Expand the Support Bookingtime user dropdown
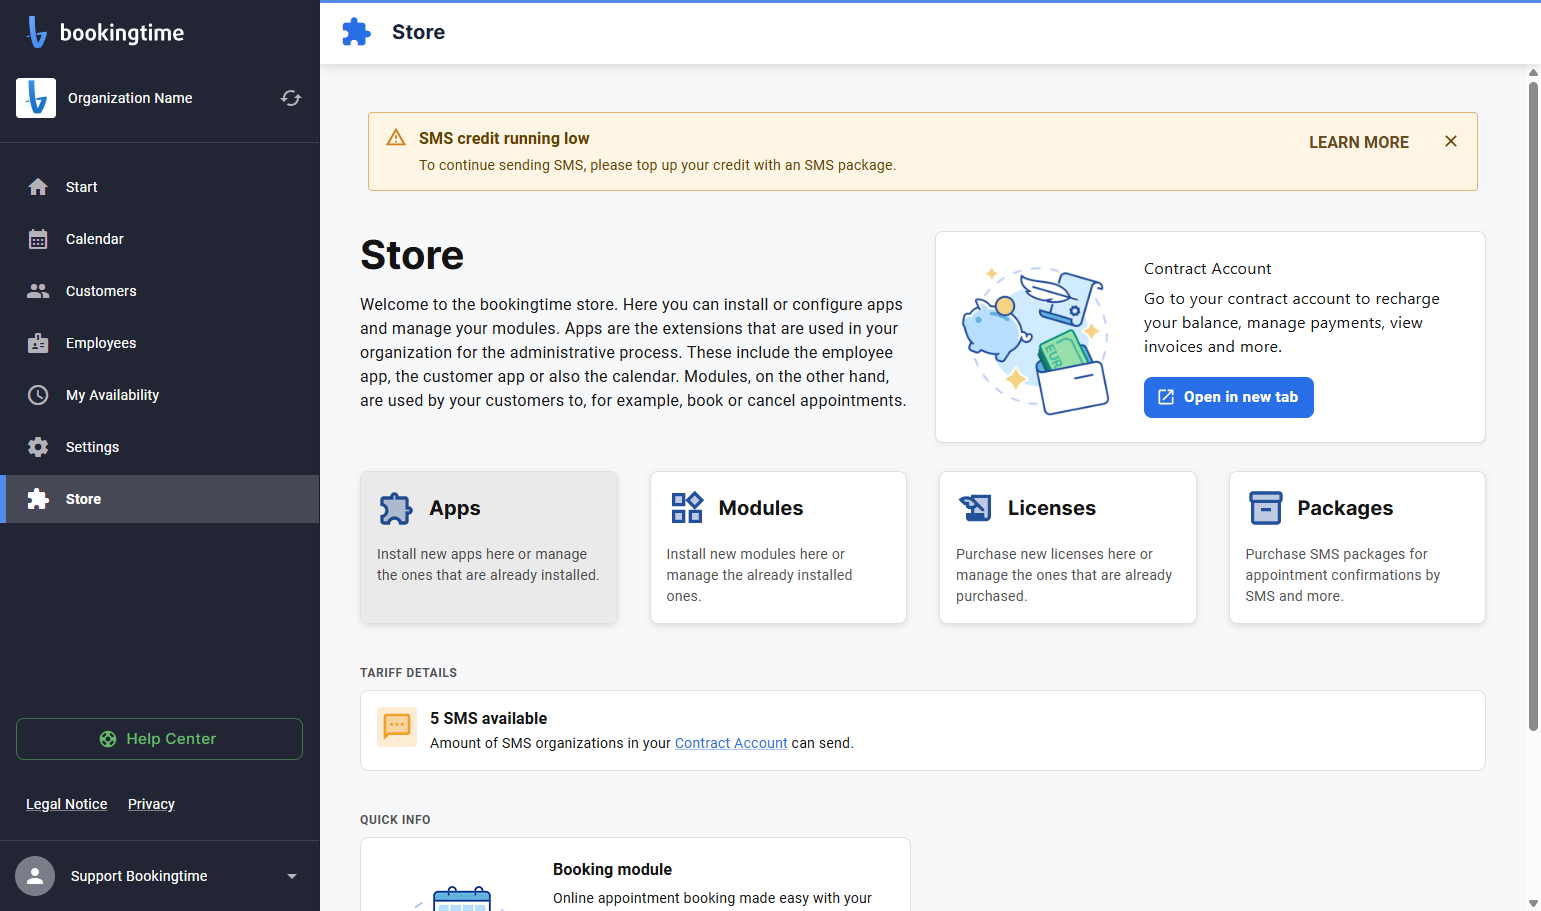Image resolution: width=1541 pixels, height=911 pixels. coord(292,876)
